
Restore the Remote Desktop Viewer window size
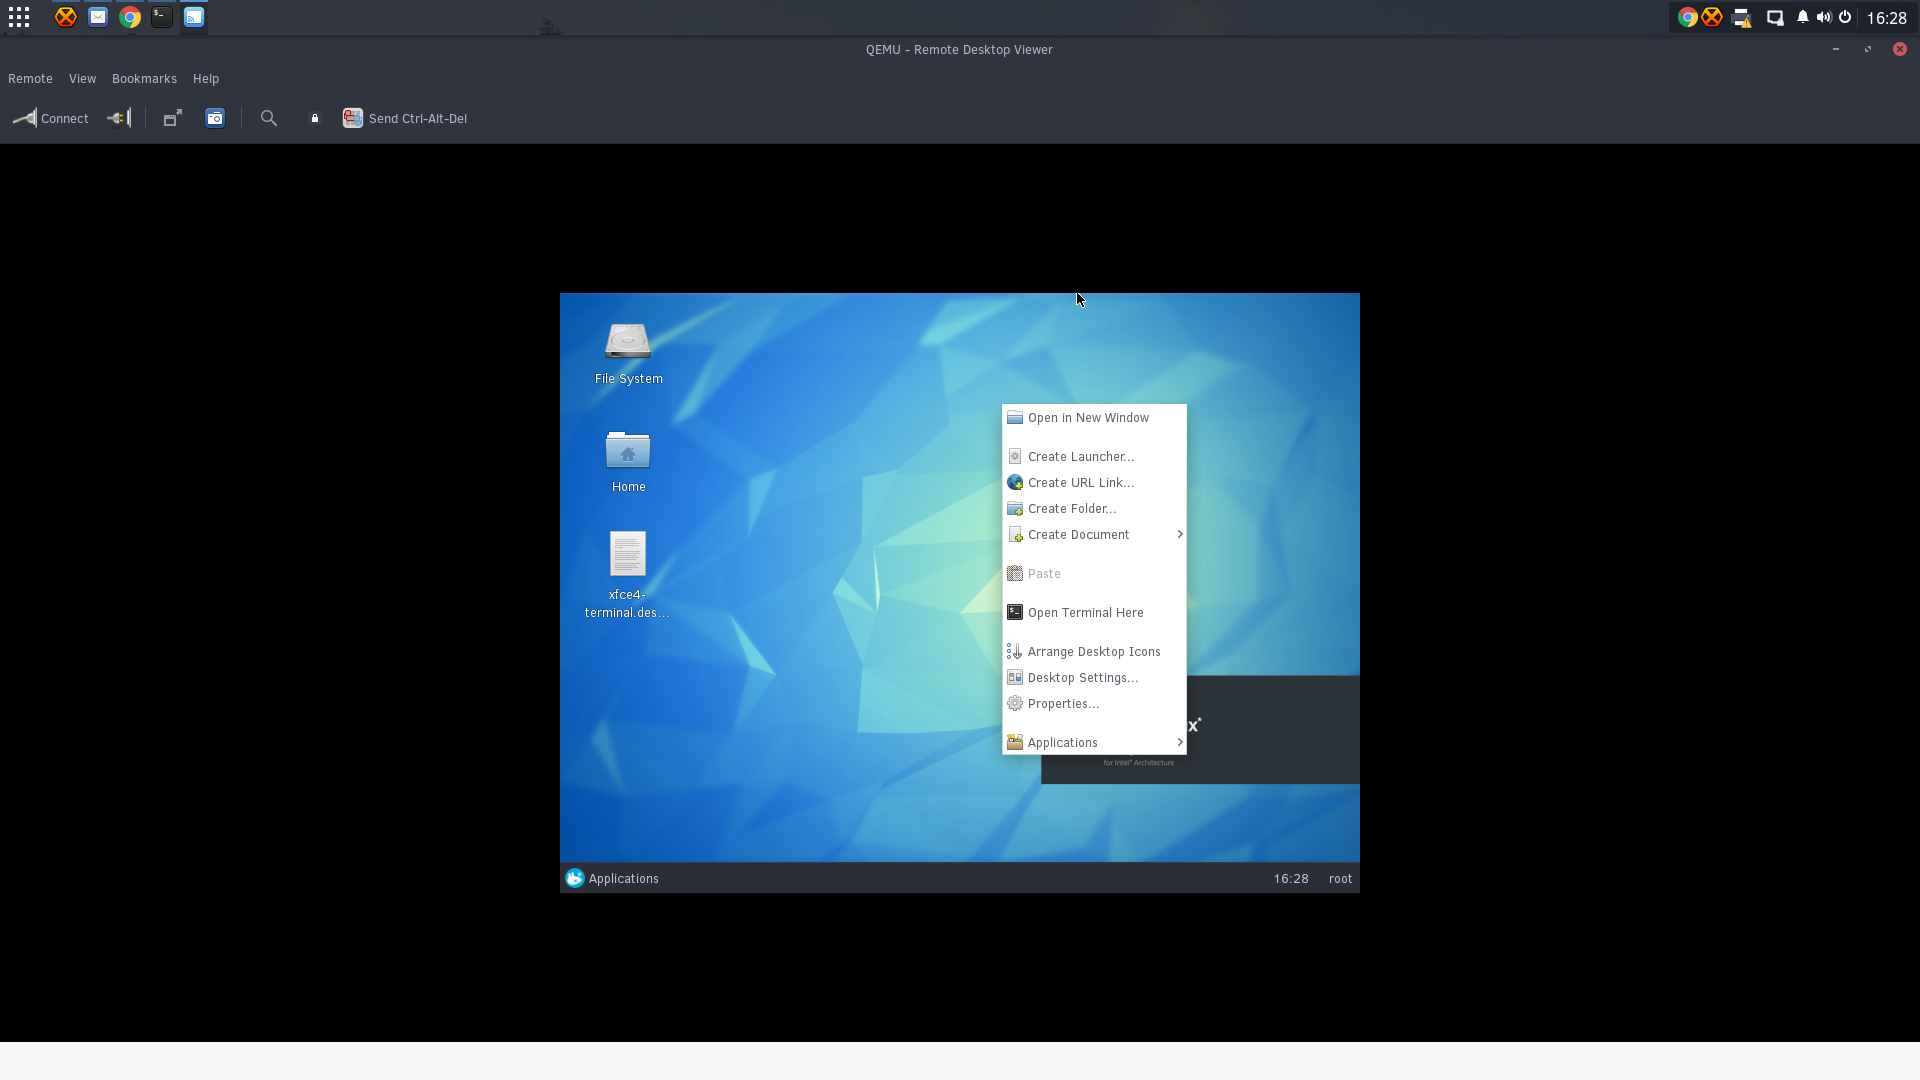1868,49
